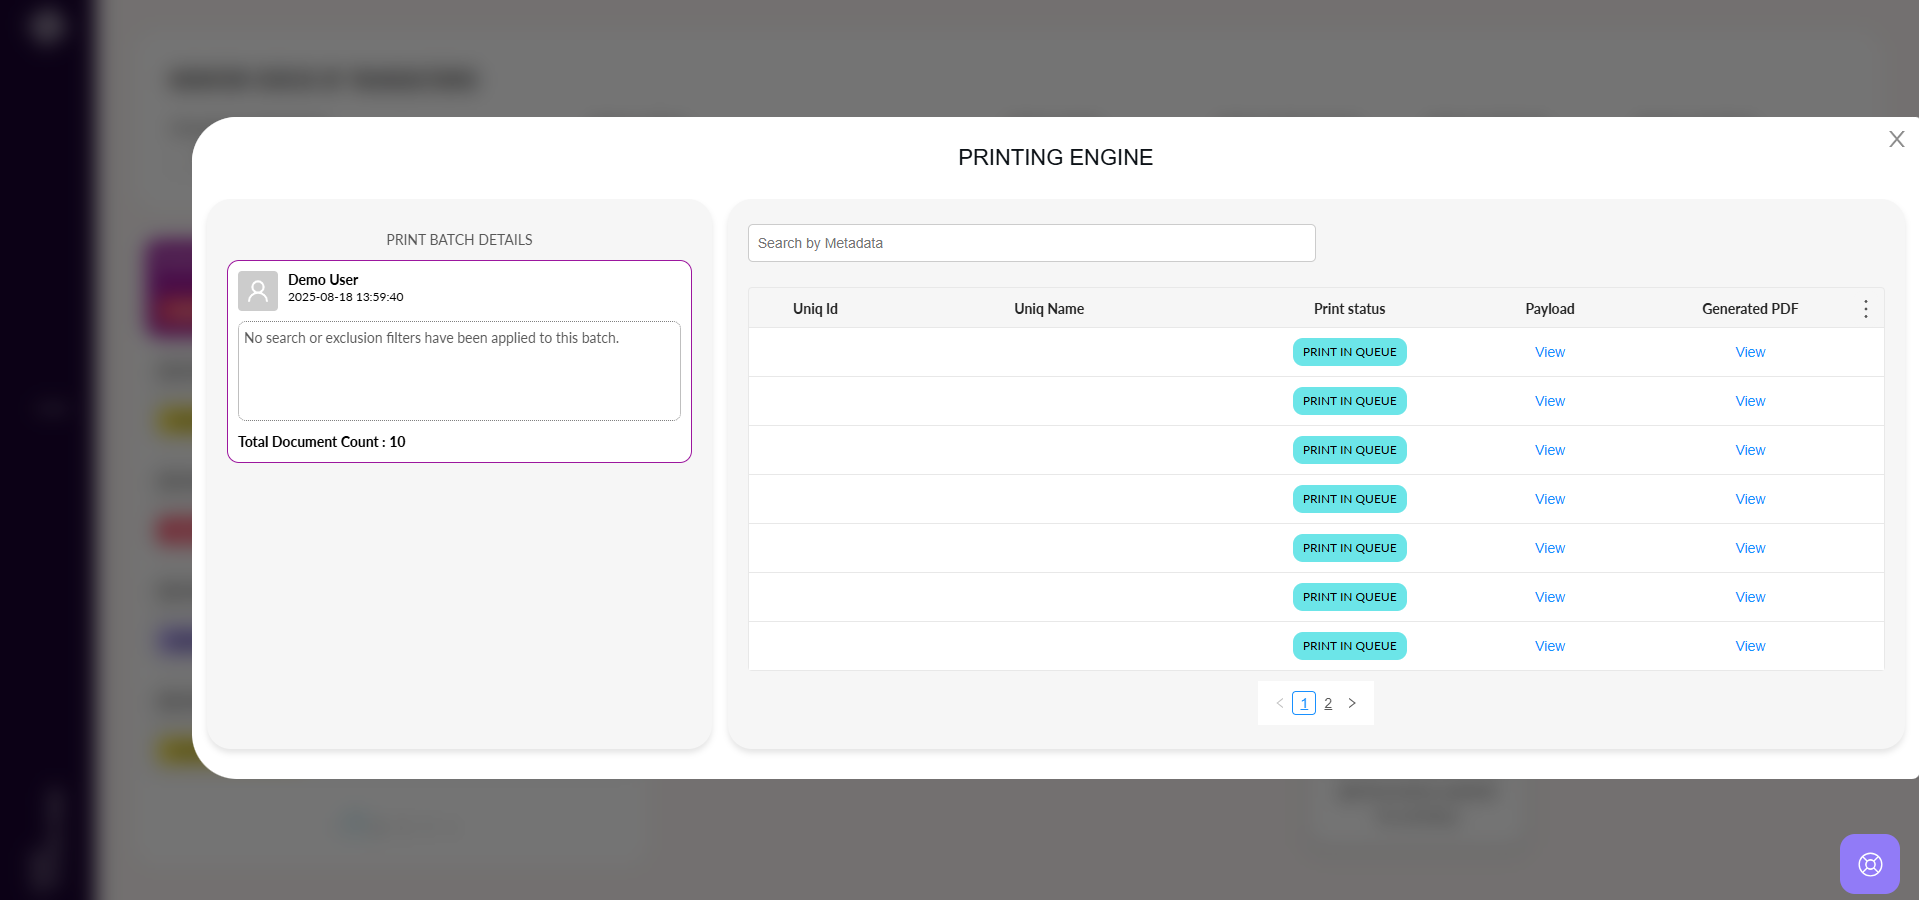
Task: Go to the previous page arrow
Action: [x=1279, y=703]
